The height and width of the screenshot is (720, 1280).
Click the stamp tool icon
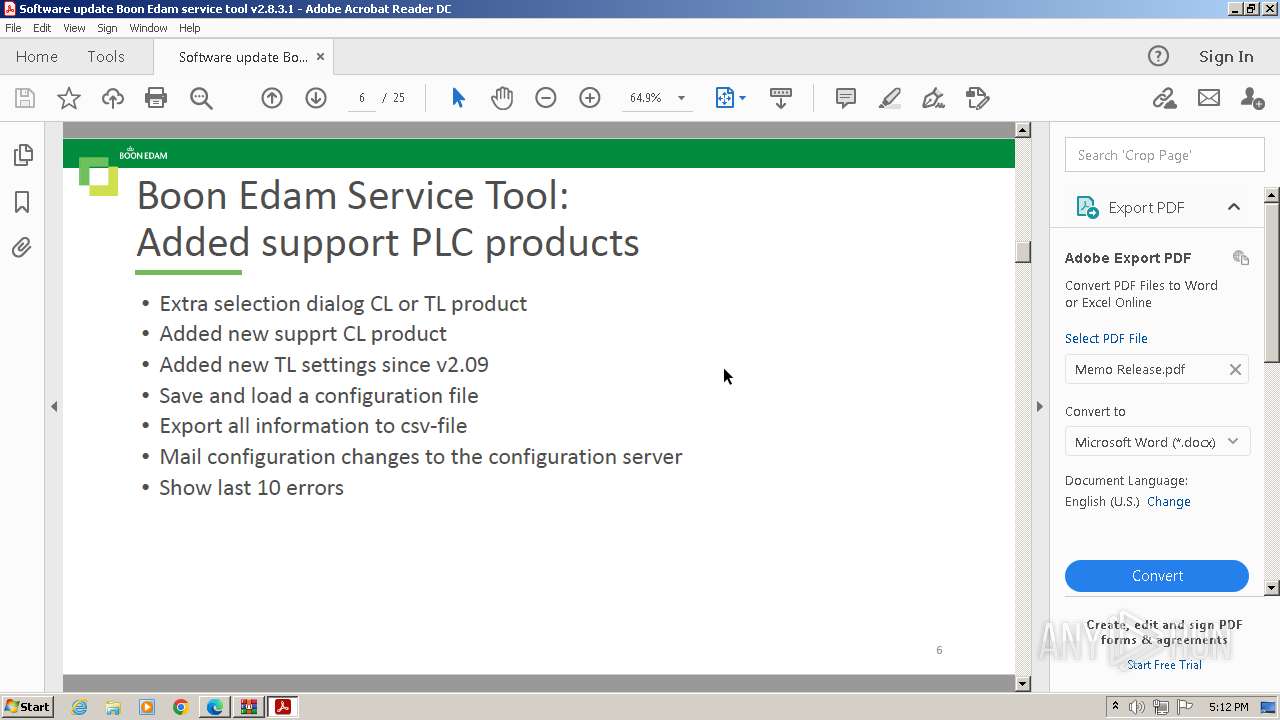977,98
